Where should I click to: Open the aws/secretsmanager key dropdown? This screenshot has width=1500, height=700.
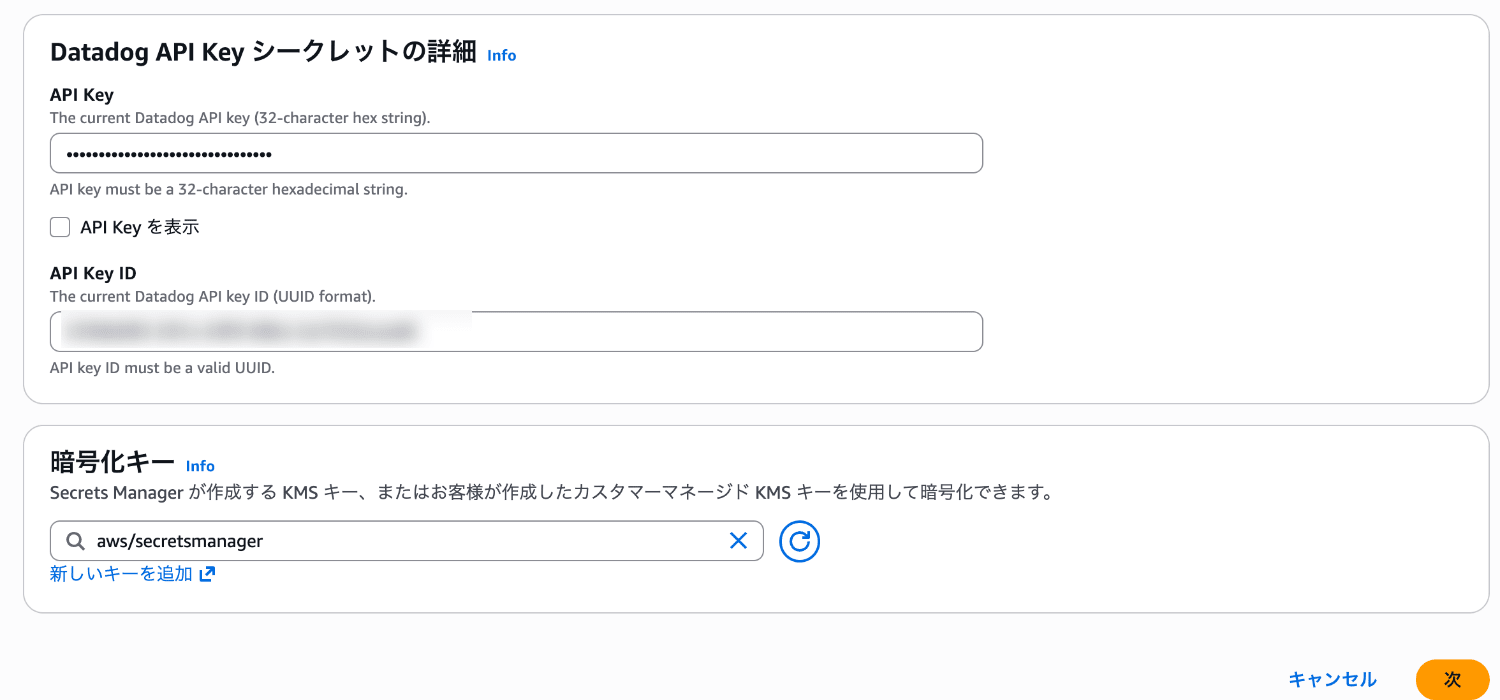(406, 541)
